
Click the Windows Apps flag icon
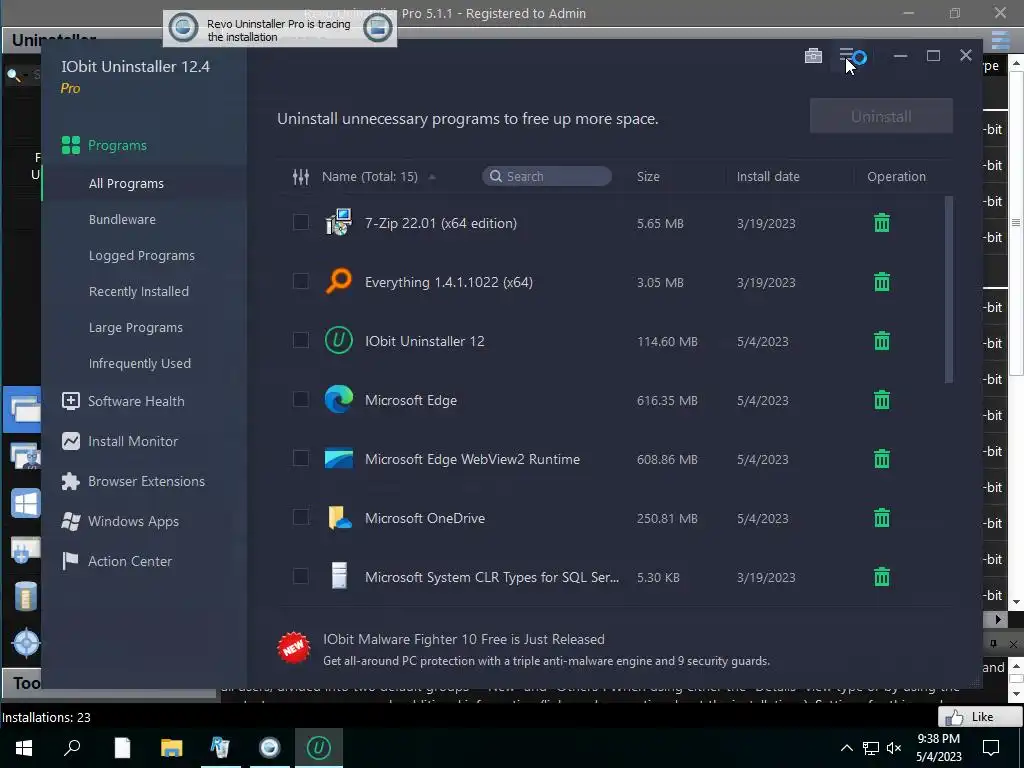(x=71, y=521)
